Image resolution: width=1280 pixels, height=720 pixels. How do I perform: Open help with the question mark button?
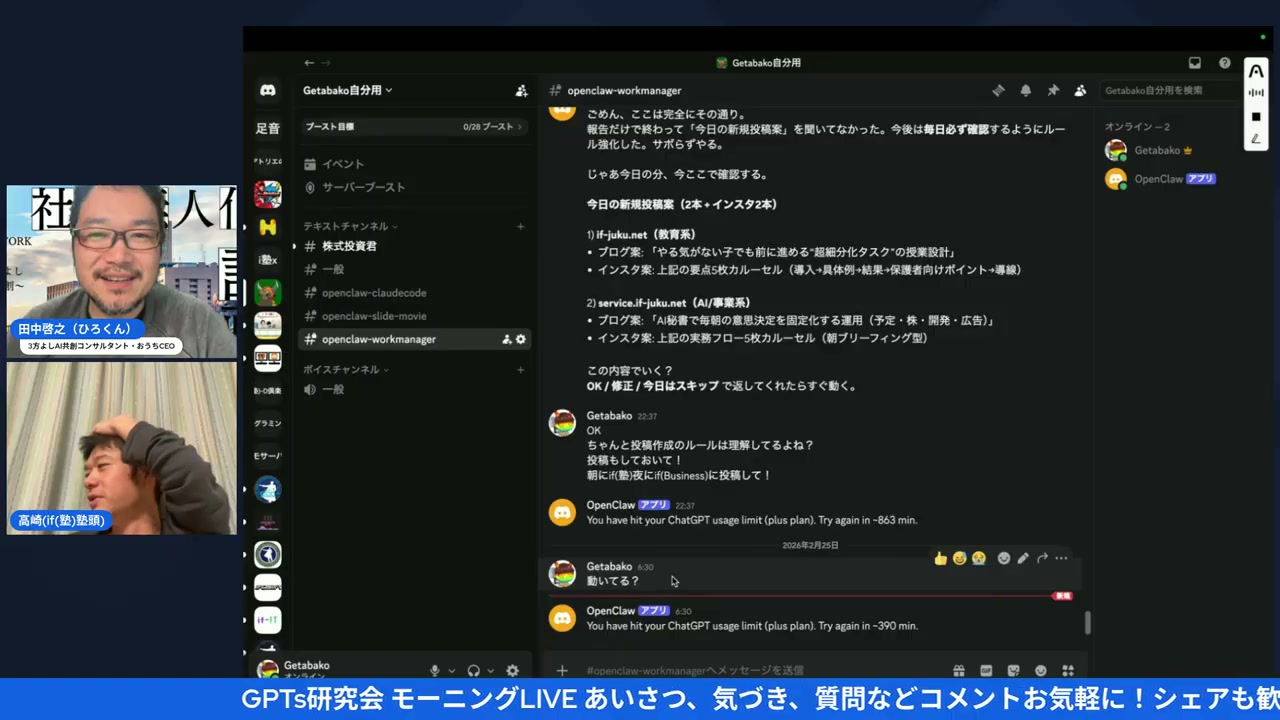click(x=1224, y=63)
